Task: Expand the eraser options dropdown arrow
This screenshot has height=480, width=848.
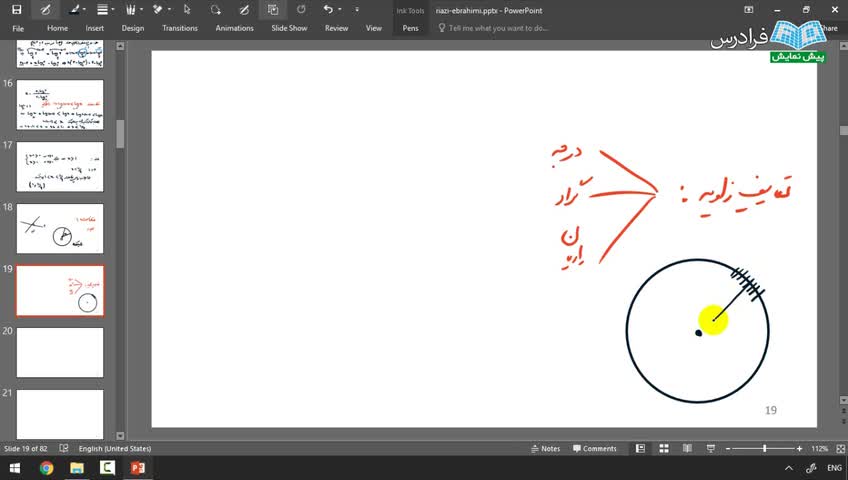Action: 169,10
